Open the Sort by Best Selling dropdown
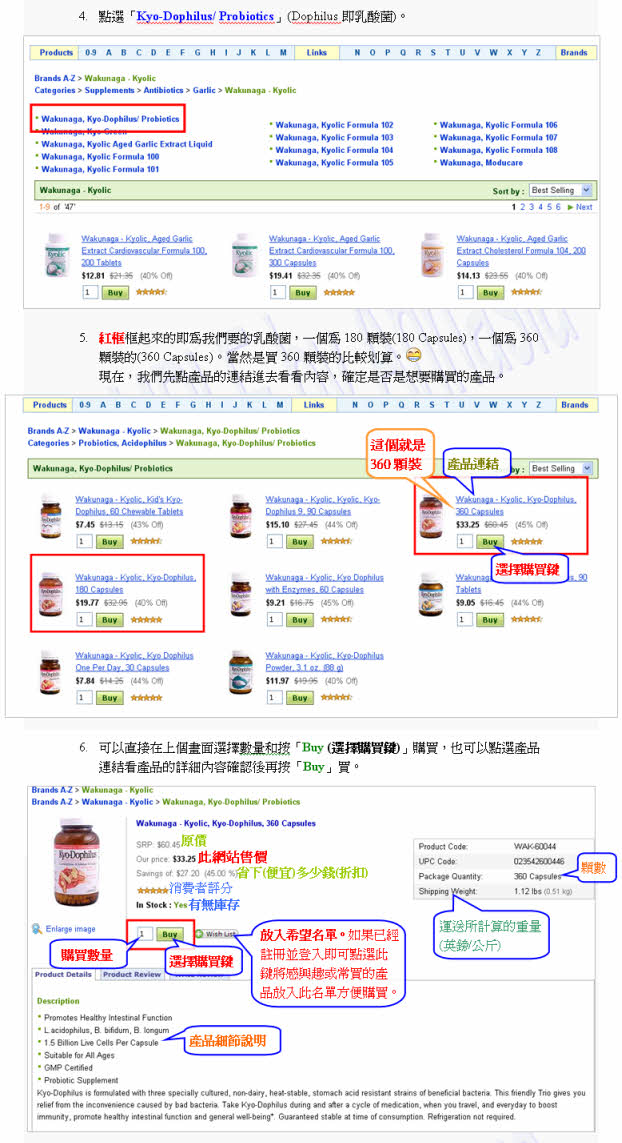Image resolution: width=622 pixels, height=1143 pixels. 561,190
